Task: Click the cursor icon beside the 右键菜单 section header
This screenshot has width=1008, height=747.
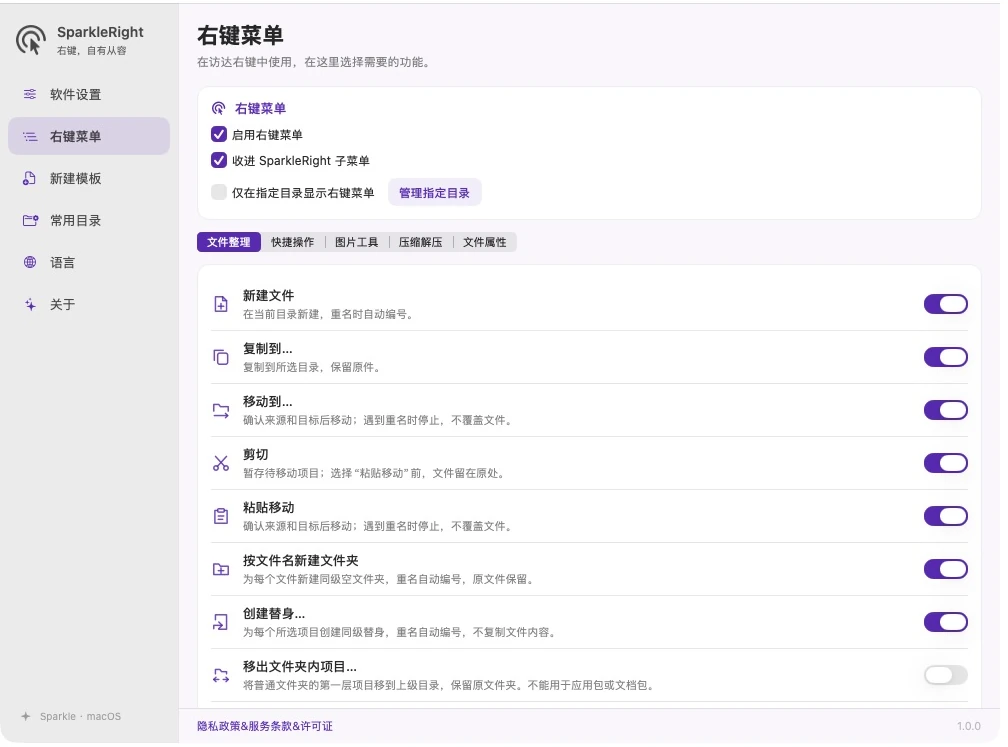Action: tap(219, 108)
